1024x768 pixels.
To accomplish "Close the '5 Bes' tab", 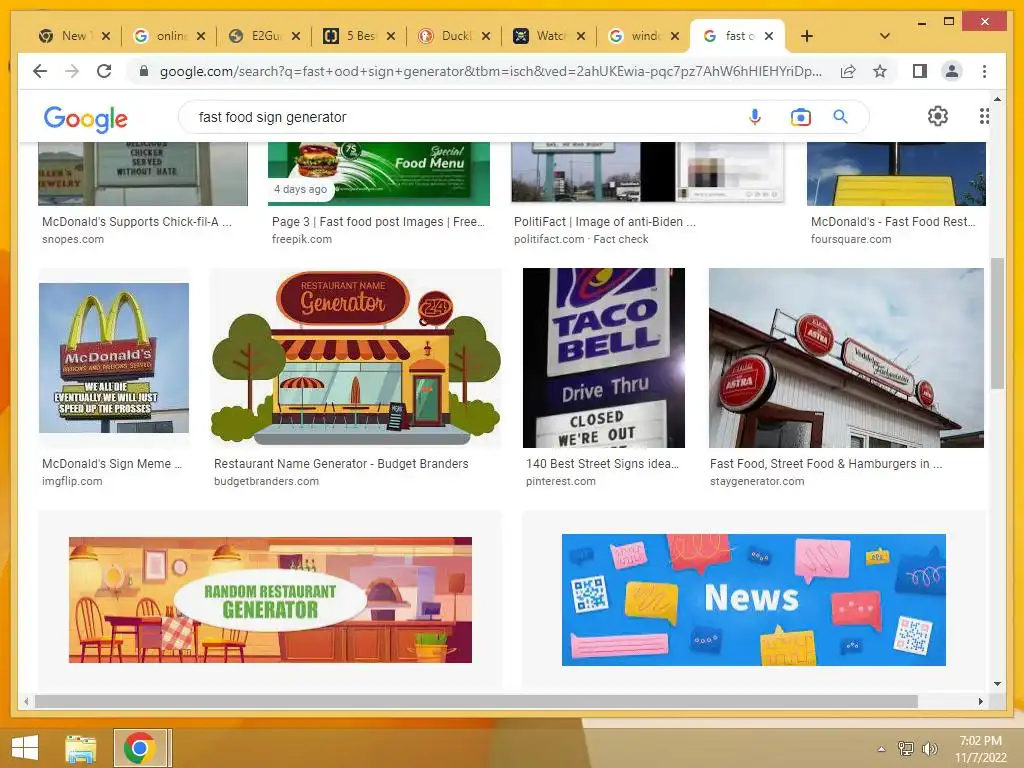I will tap(391, 36).
